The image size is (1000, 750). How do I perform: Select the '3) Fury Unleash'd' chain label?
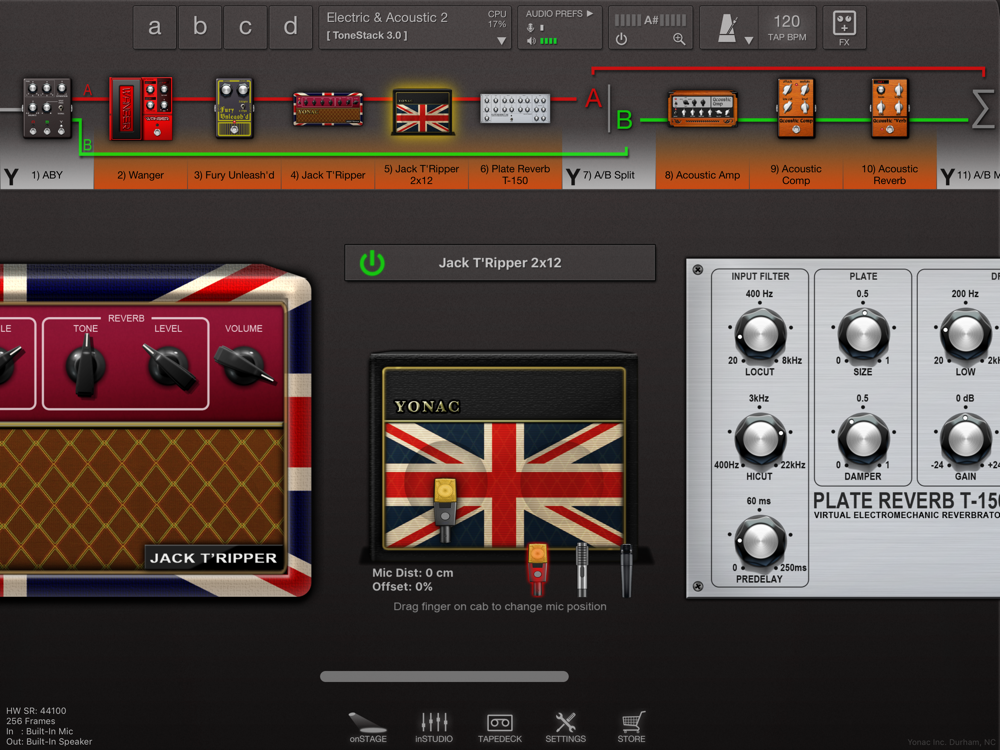pos(234,175)
